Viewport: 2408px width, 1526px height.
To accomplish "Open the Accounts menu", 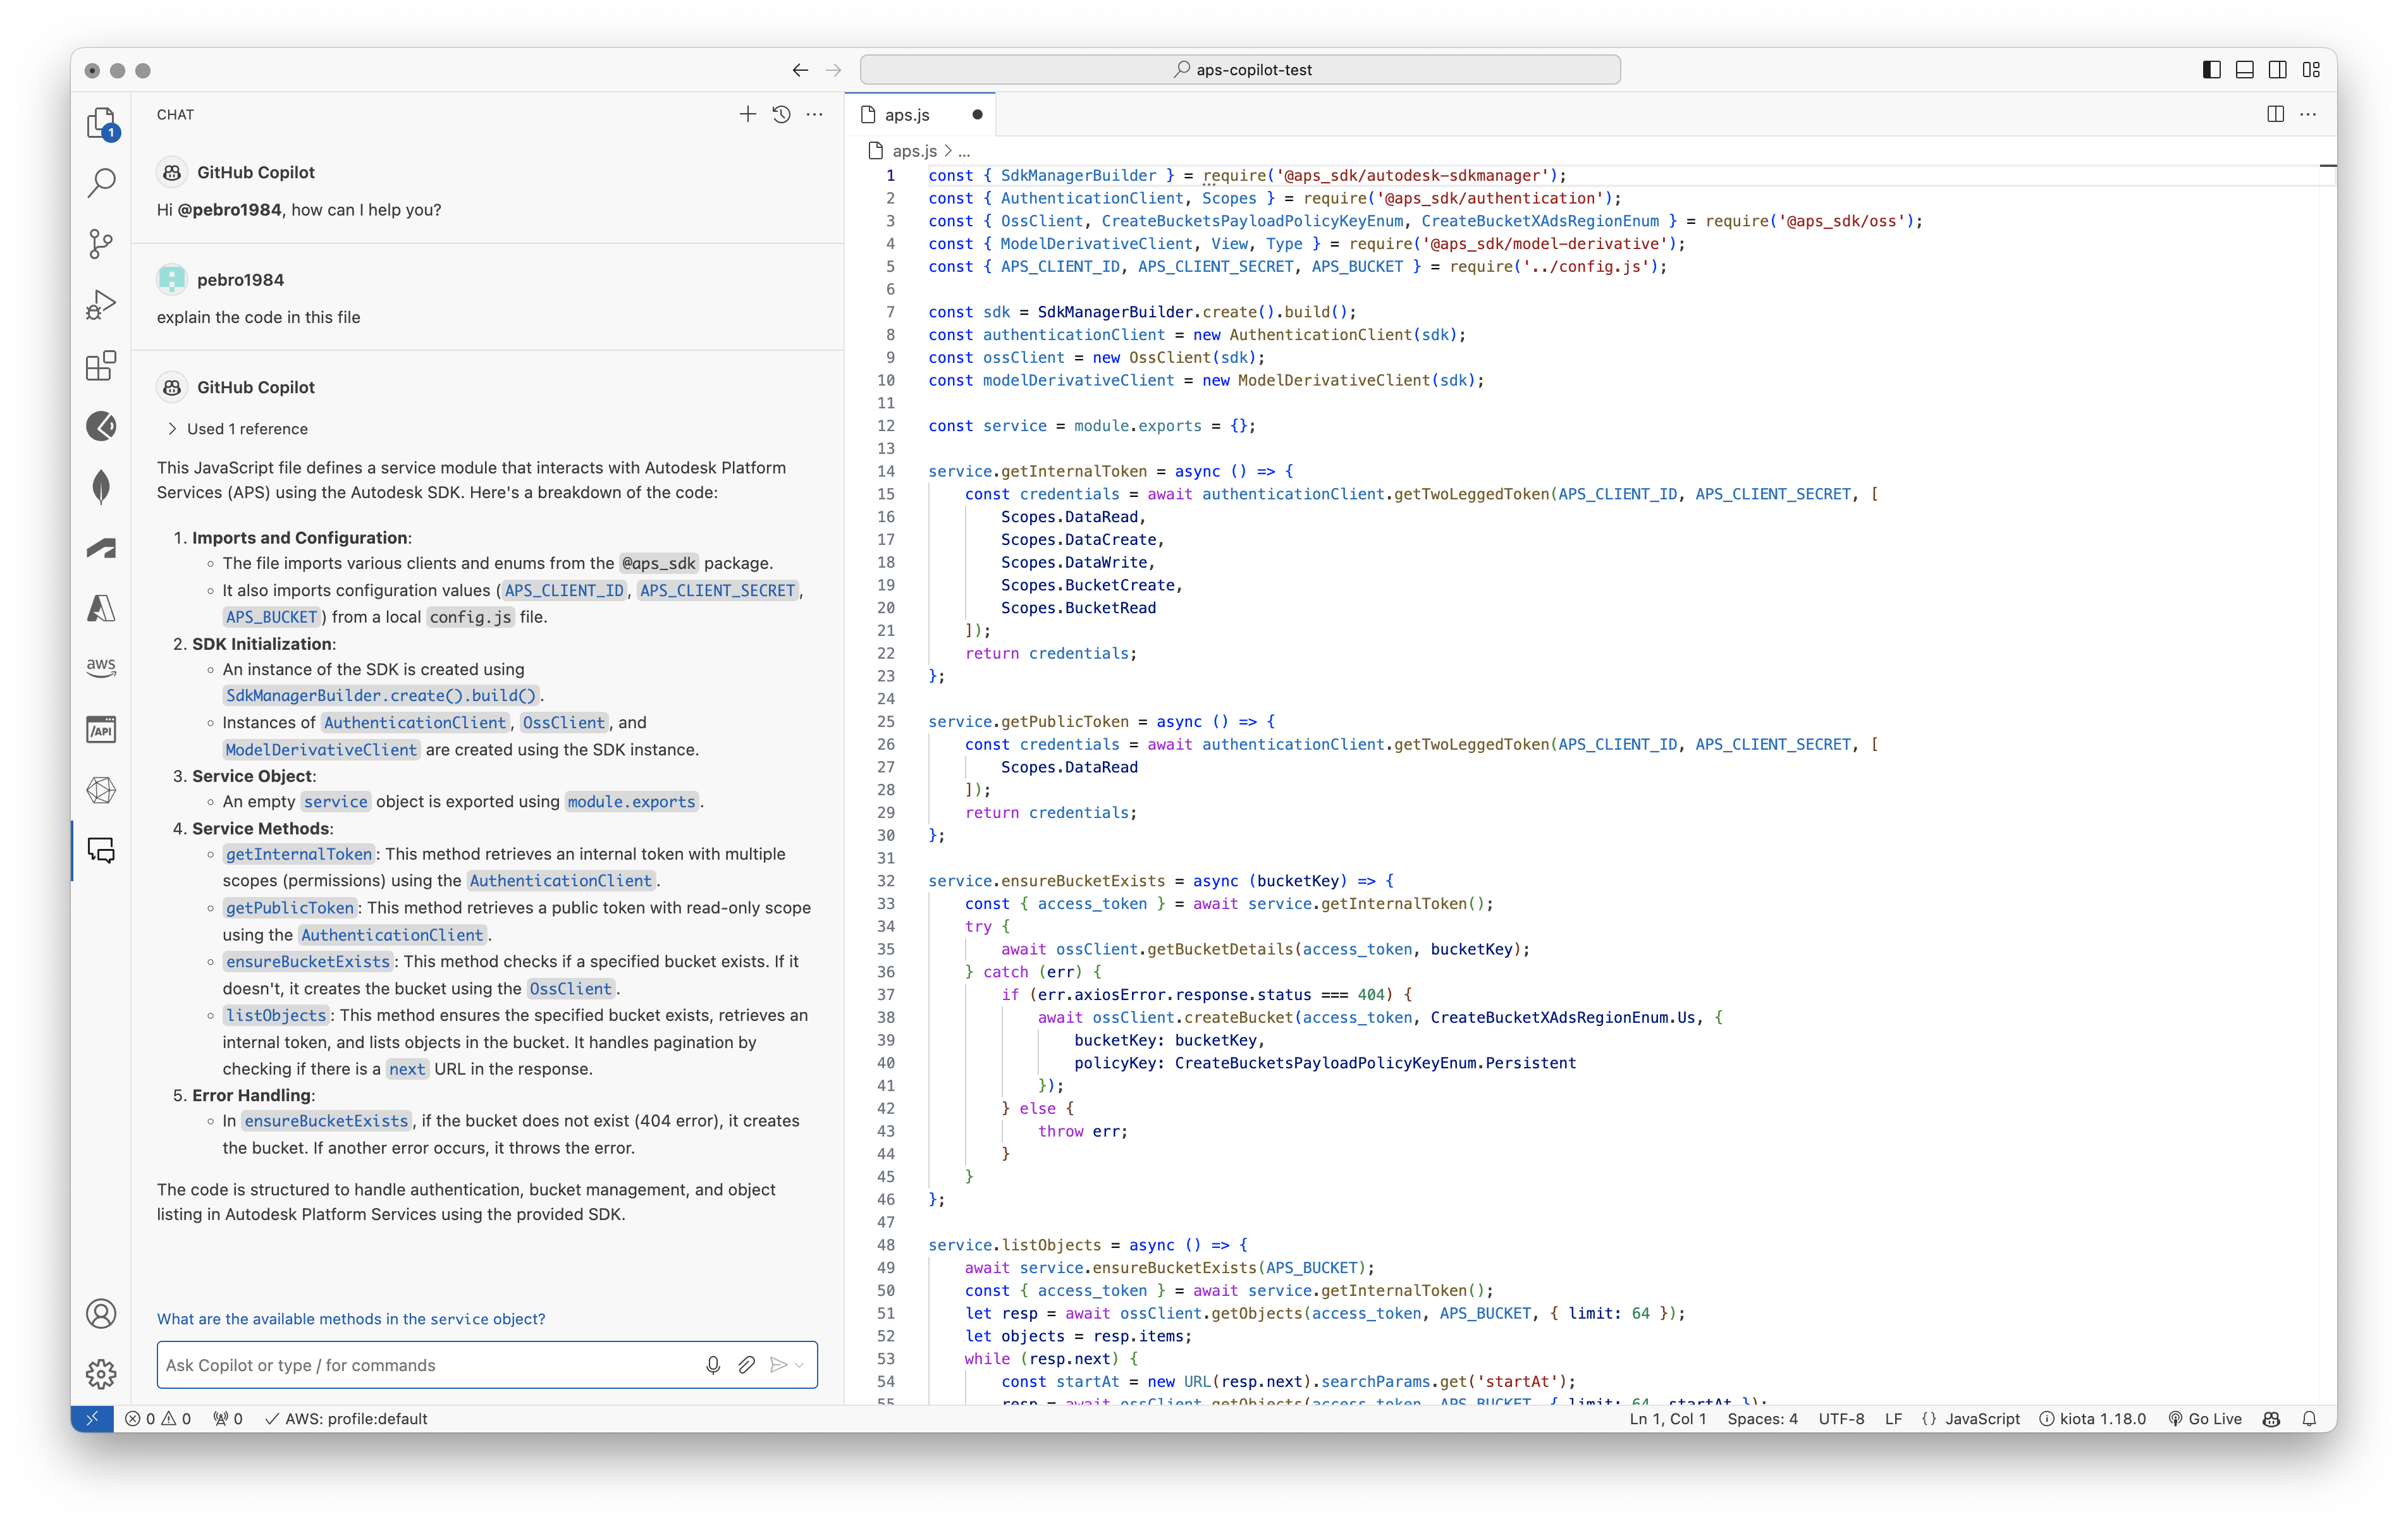I will [x=101, y=1313].
